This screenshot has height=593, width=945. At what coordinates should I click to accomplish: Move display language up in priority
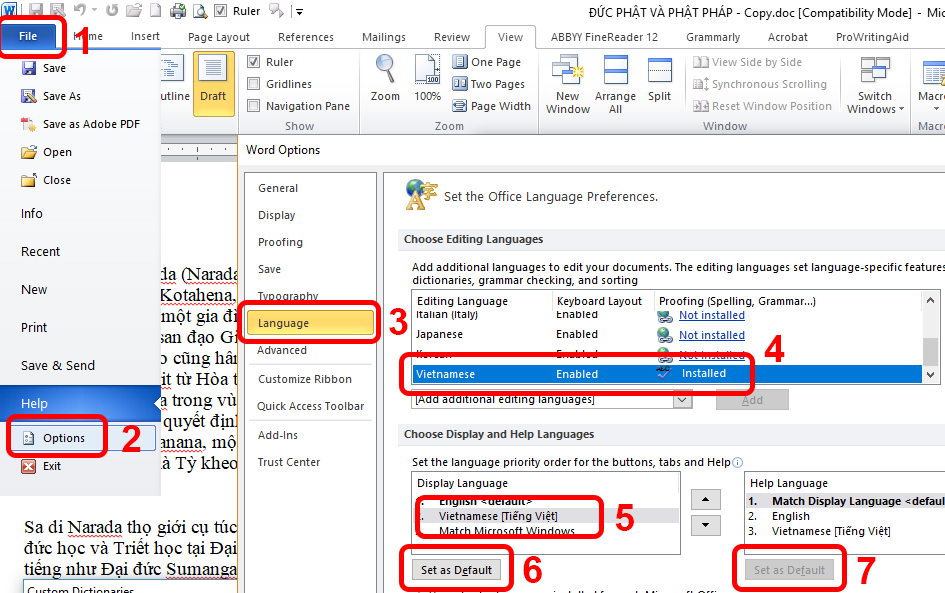tap(705, 499)
